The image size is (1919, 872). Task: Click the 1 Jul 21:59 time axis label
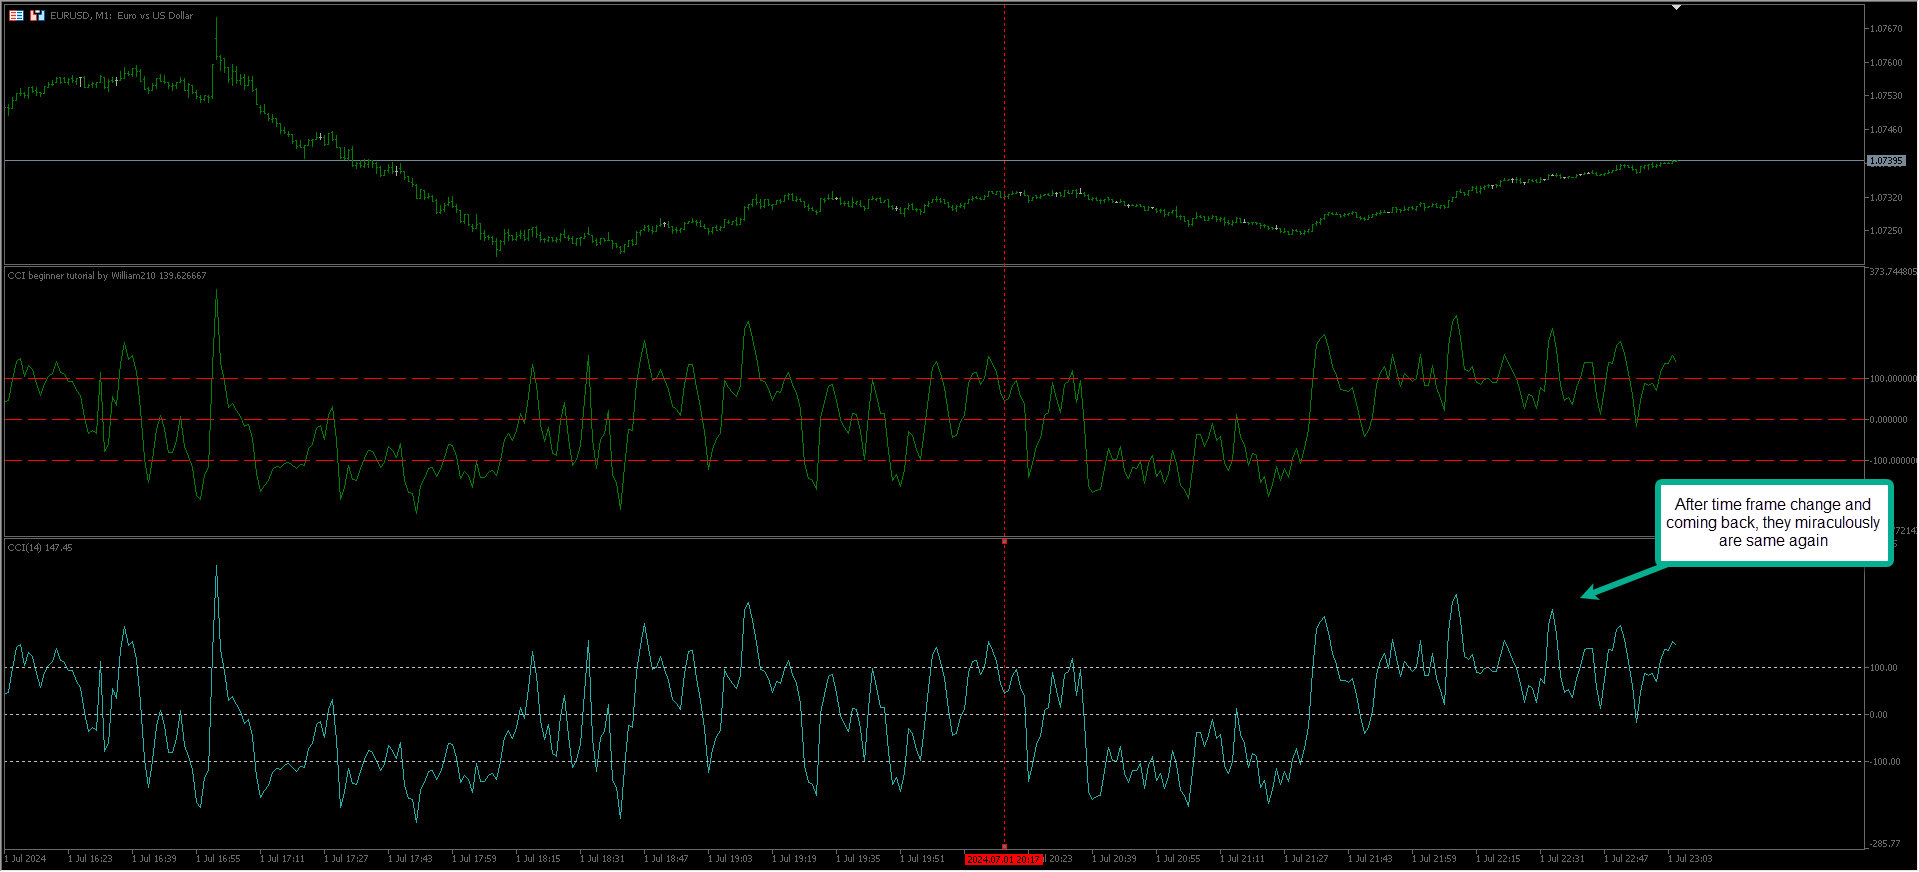coord(1434,859)
